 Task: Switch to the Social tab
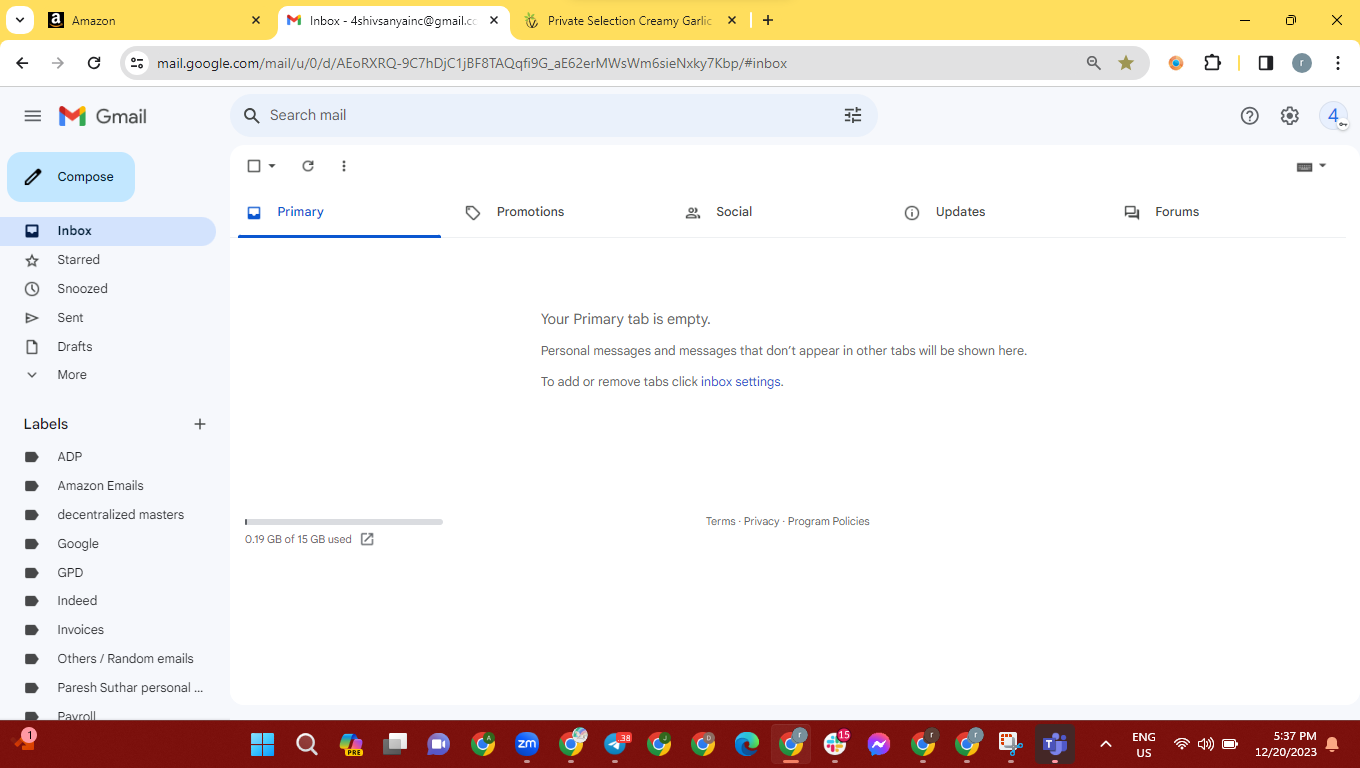[x=779, y=212]
